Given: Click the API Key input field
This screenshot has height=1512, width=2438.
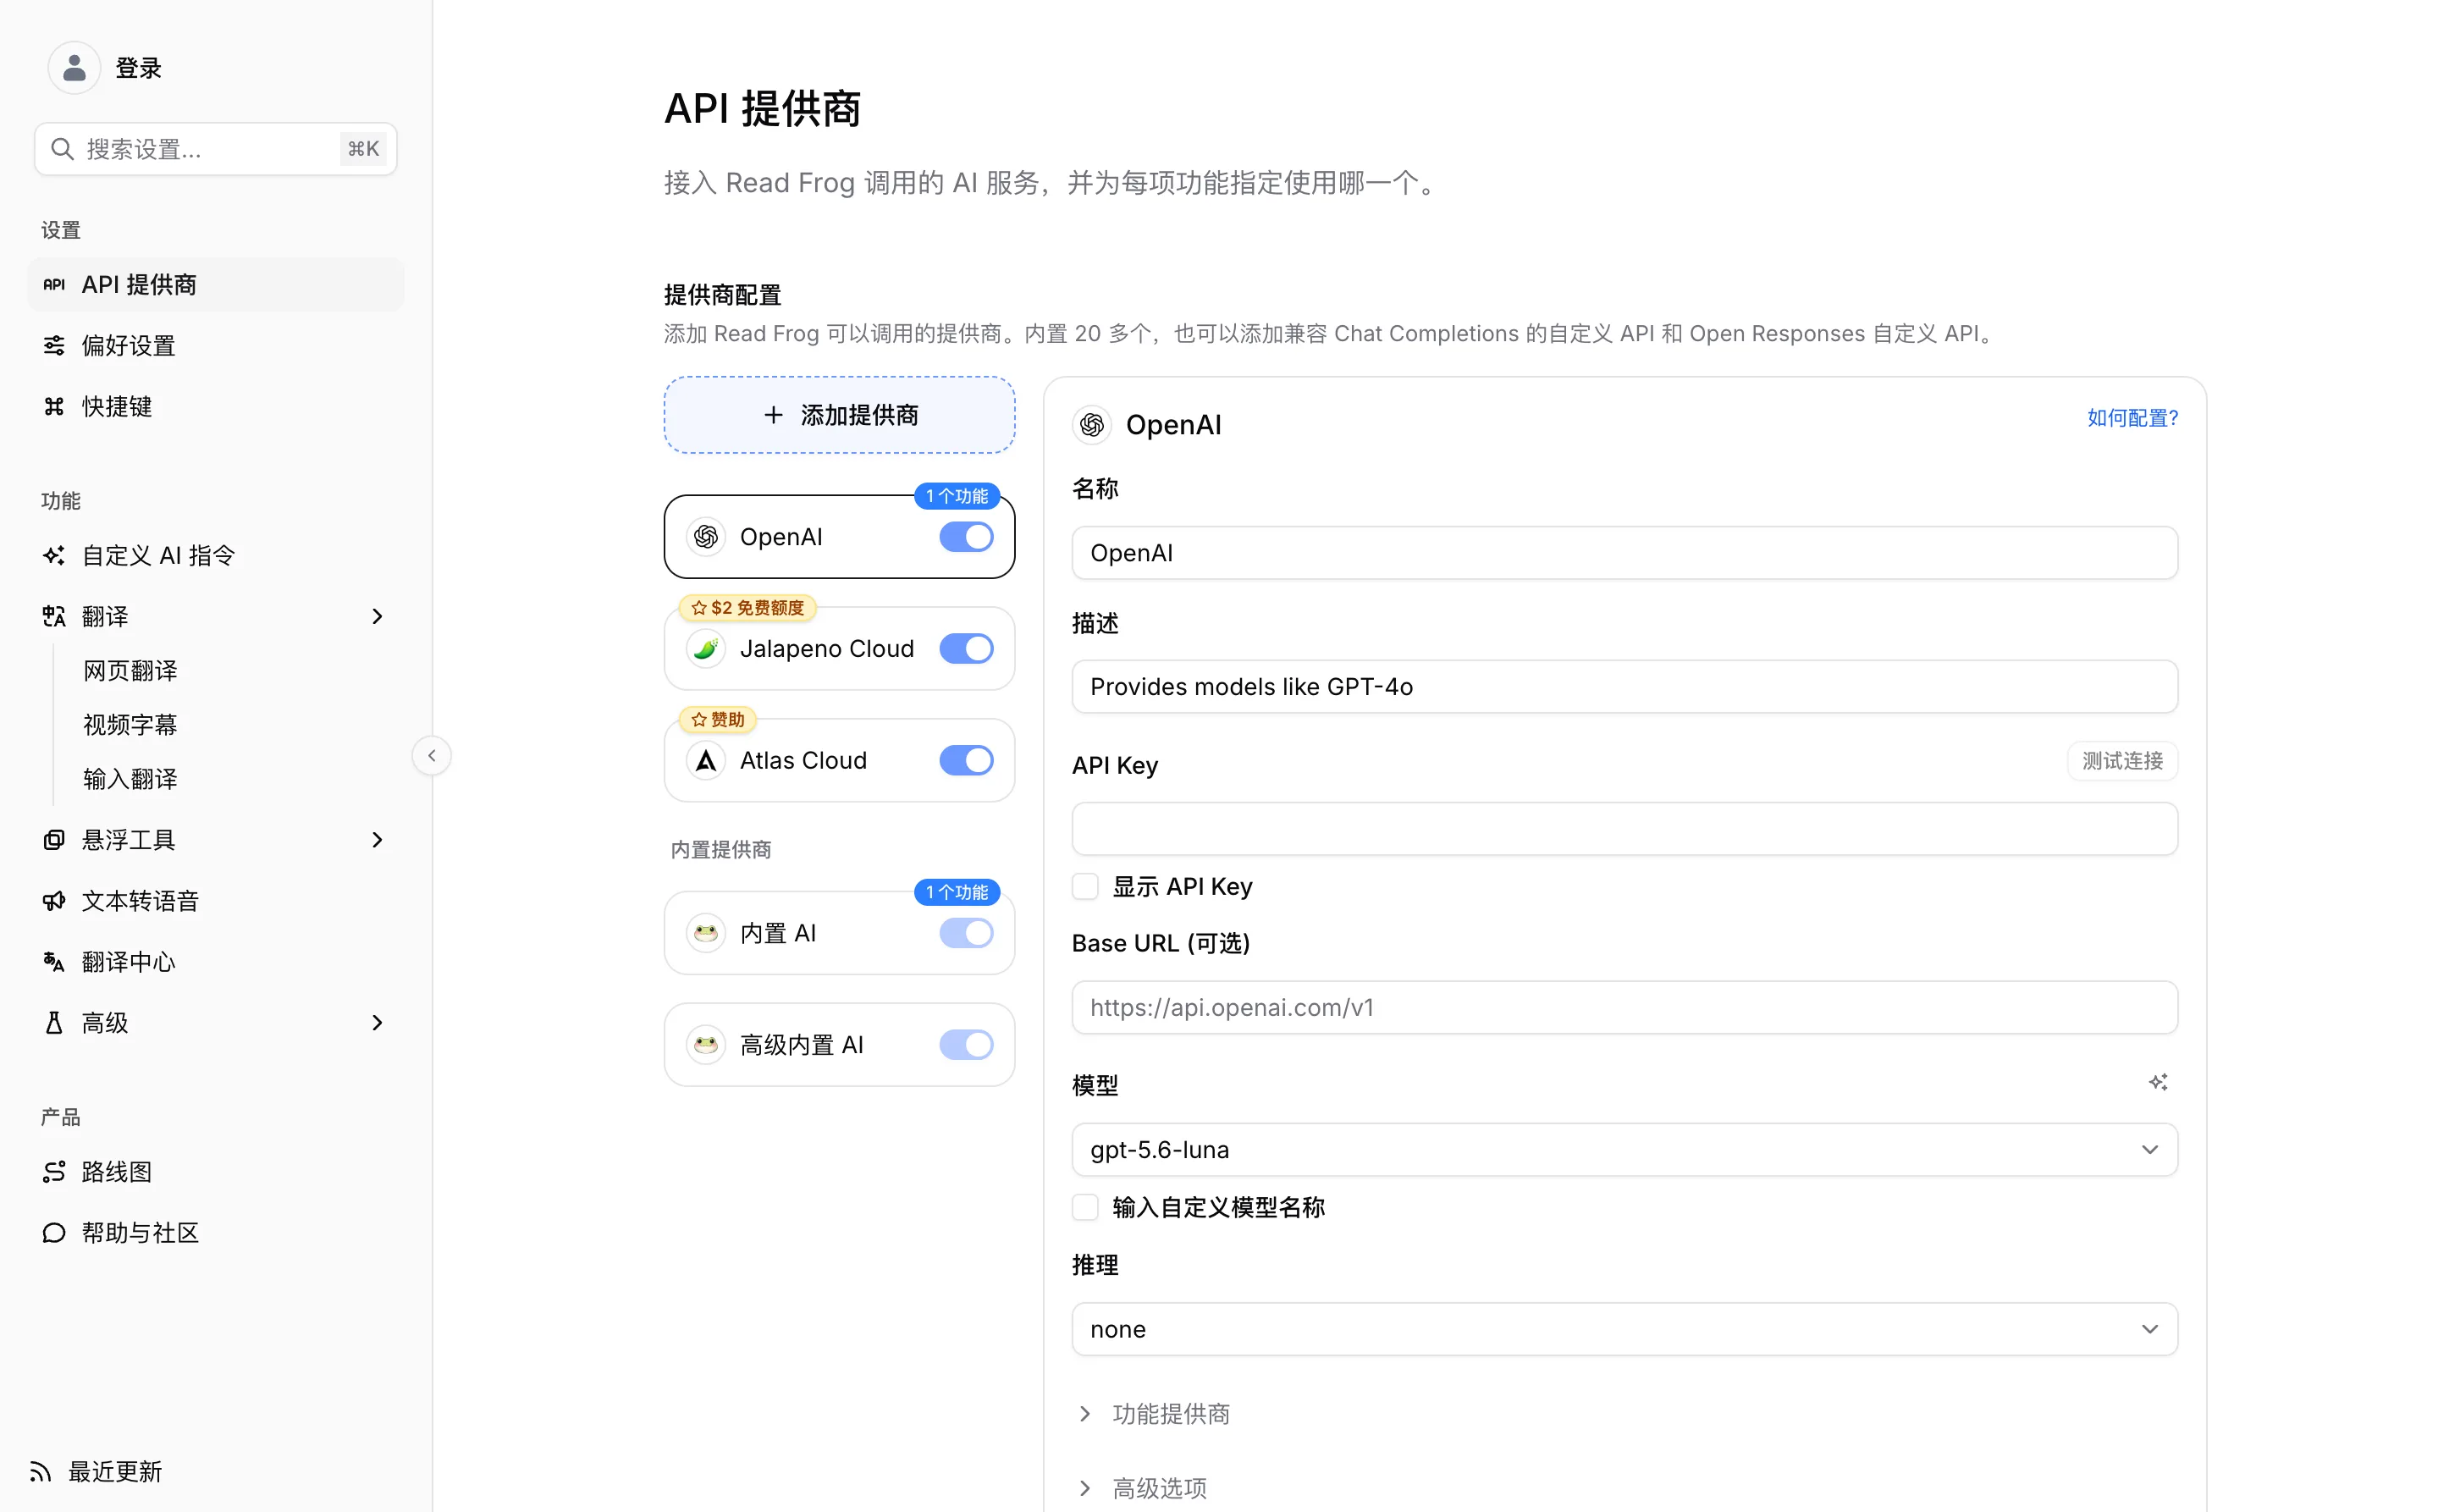Looking at the screenshot, I should pyautogui.click(x=1624, y=829).
